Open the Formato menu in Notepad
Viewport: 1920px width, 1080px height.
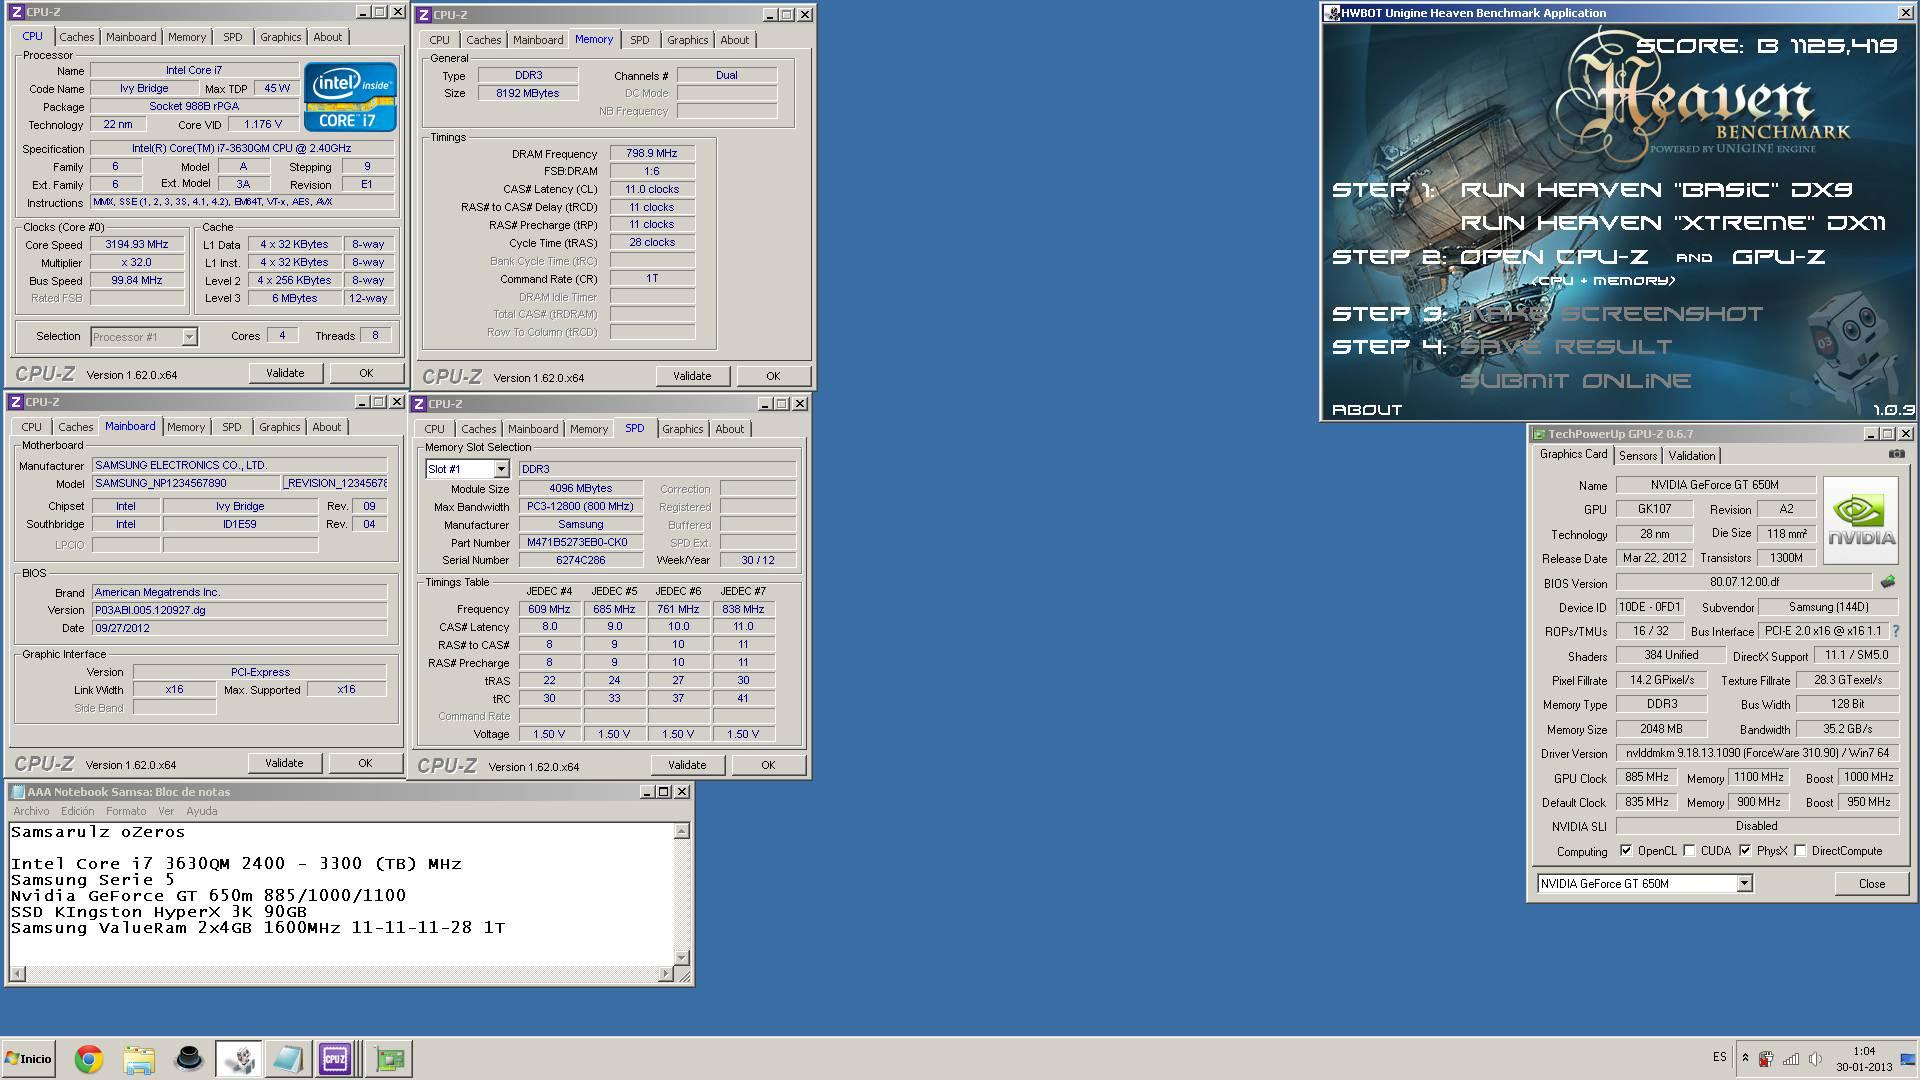tap(125, 811)
